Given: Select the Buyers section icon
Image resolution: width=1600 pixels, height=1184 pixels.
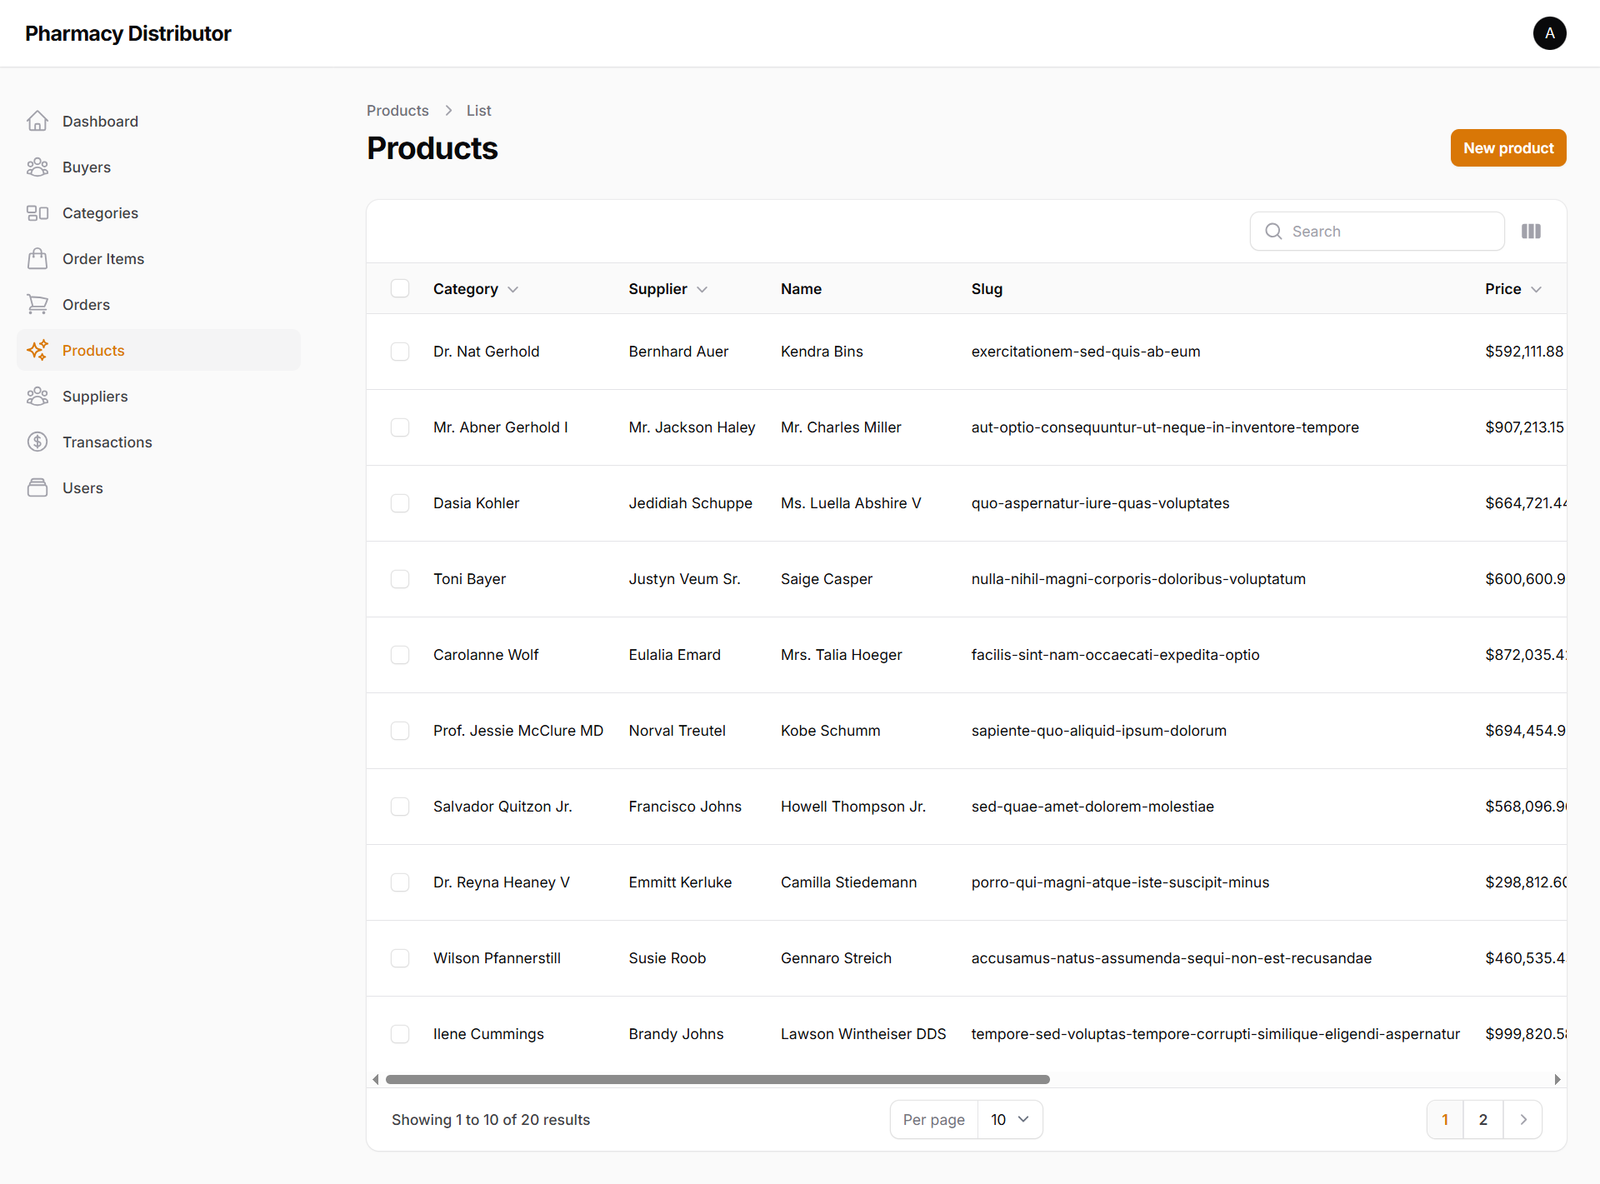Looking at the screenshot, I should point(38,167).
